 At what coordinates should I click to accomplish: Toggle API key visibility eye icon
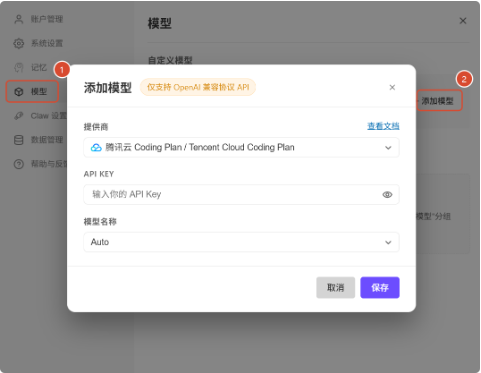[x=387, y=195]
